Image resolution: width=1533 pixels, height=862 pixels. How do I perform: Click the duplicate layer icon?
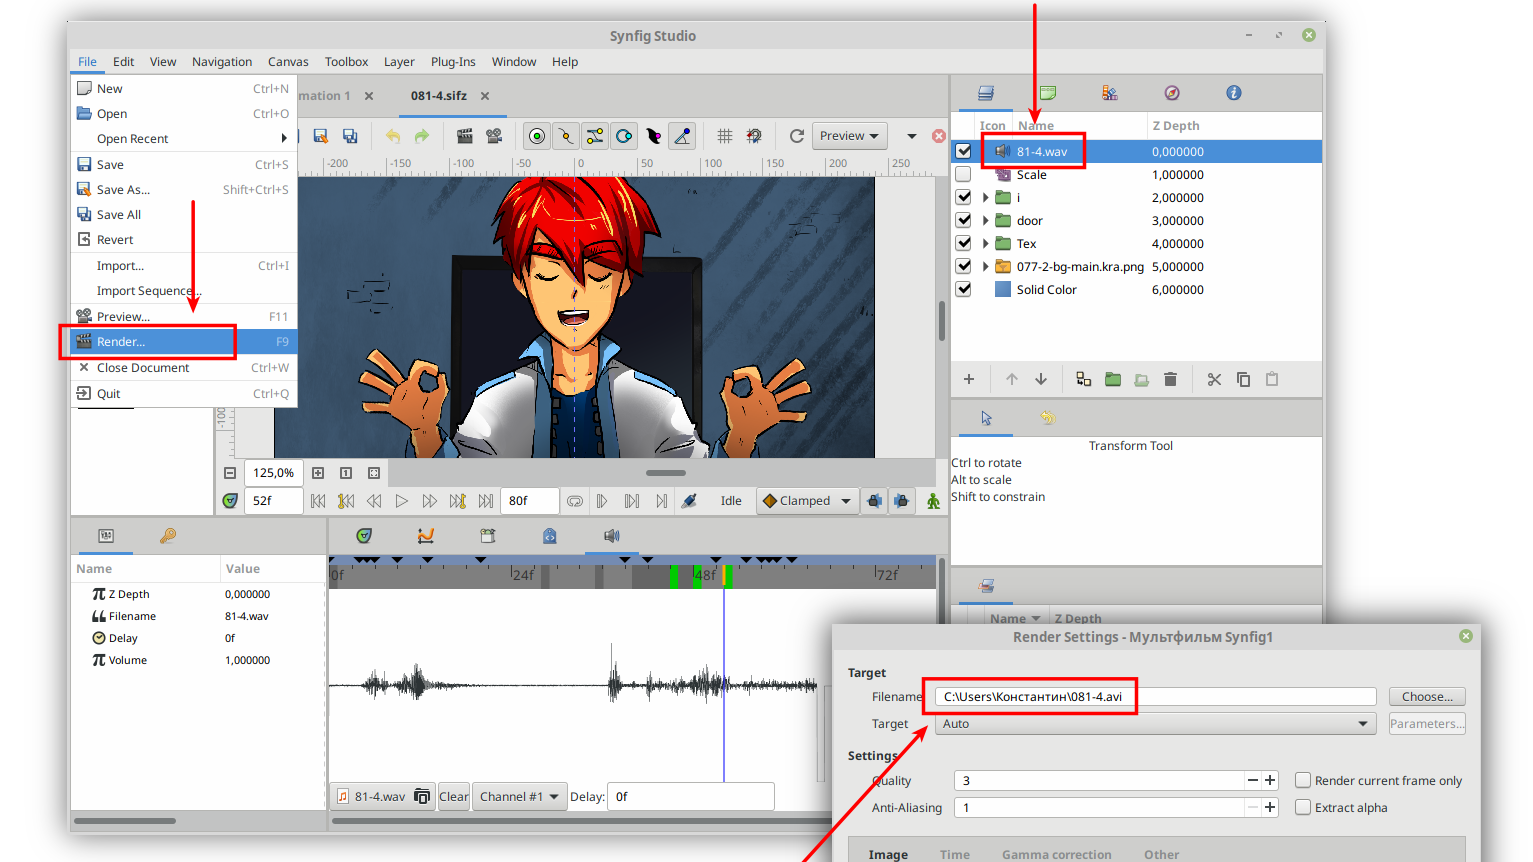pos(1083,379)
